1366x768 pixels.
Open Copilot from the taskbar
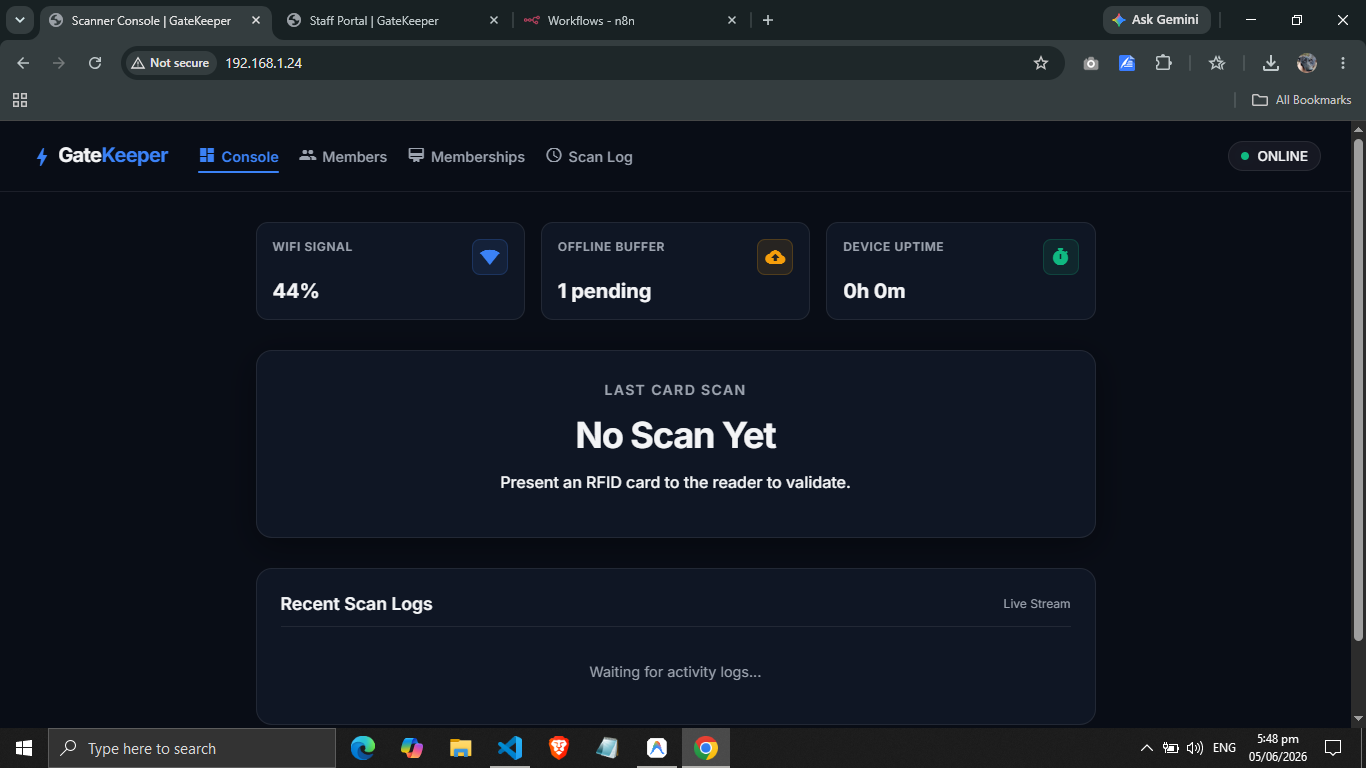(412, 748)
